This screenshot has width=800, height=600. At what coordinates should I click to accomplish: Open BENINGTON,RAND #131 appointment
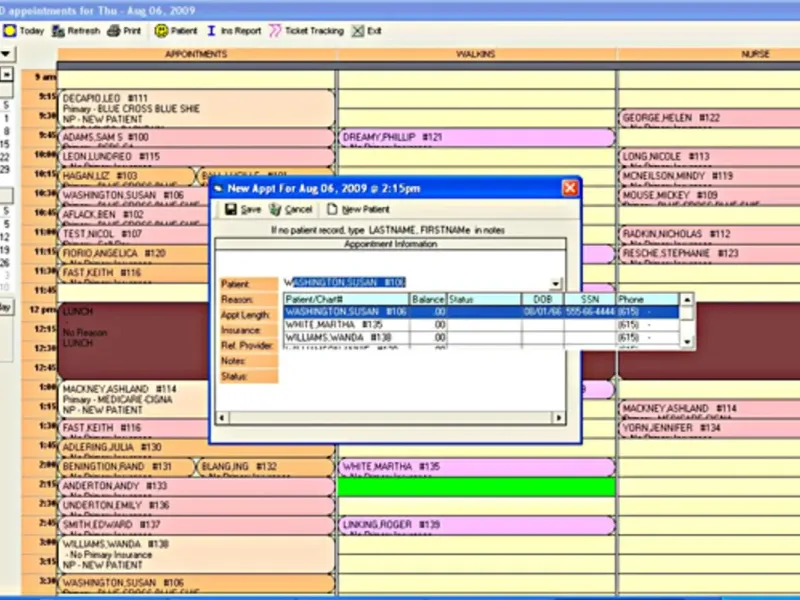pyautogui.click(x=127, y=467)
